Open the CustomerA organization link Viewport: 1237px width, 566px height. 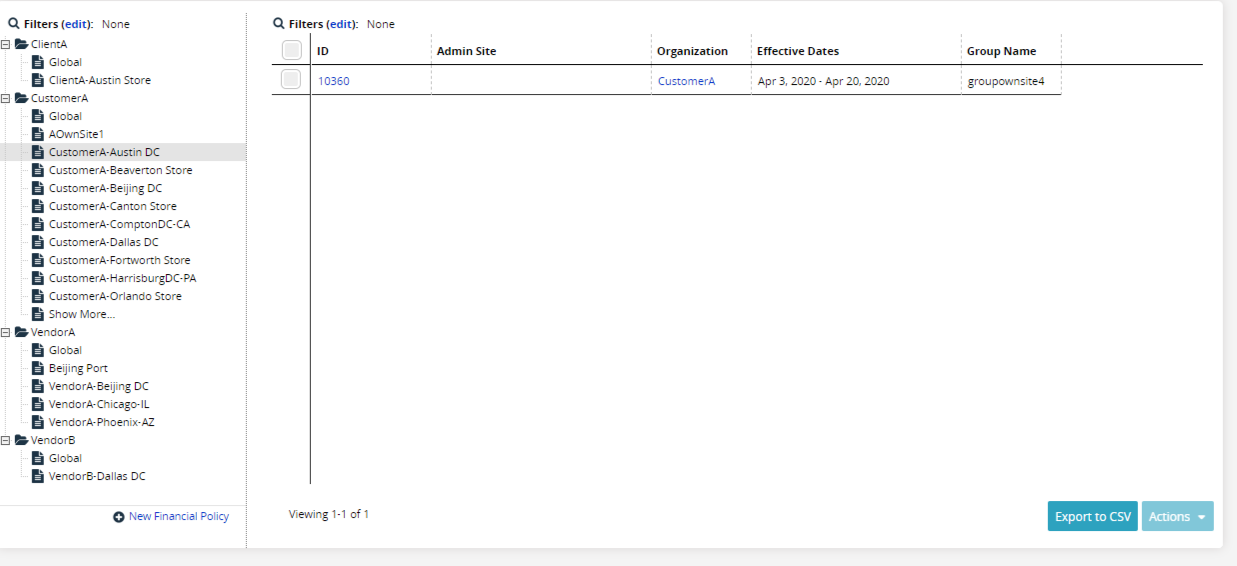click(686, 81)
